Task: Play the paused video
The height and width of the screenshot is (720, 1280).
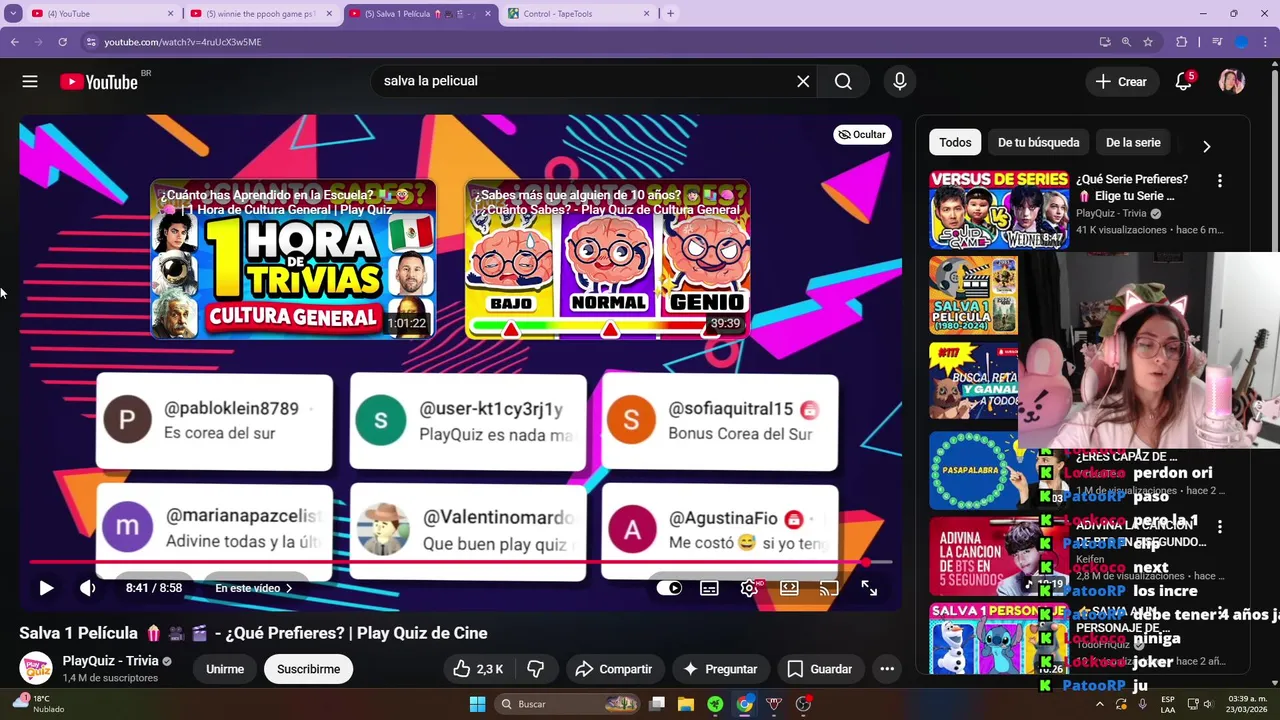Action: (46, 588)
